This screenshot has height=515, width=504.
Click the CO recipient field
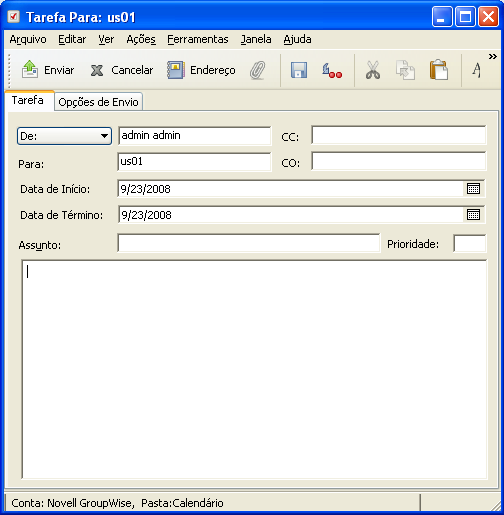click(399, 161)
